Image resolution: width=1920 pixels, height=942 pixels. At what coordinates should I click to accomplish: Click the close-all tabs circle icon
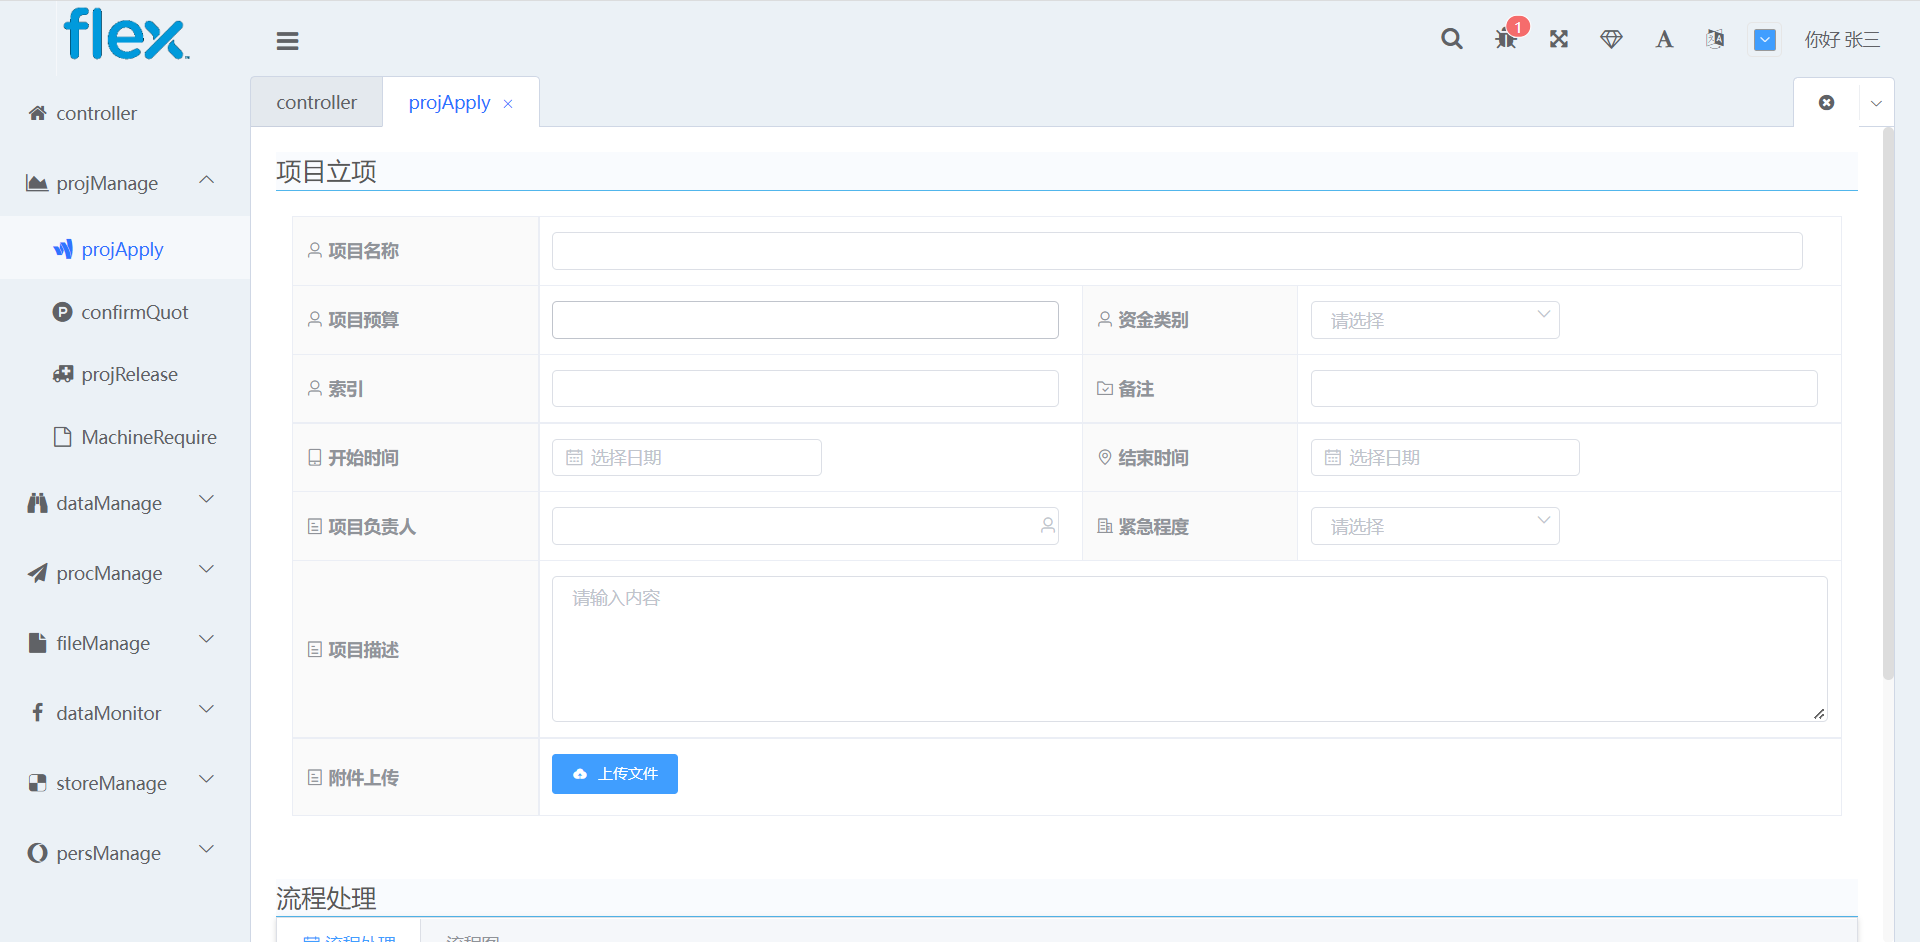click(1826, 102)
